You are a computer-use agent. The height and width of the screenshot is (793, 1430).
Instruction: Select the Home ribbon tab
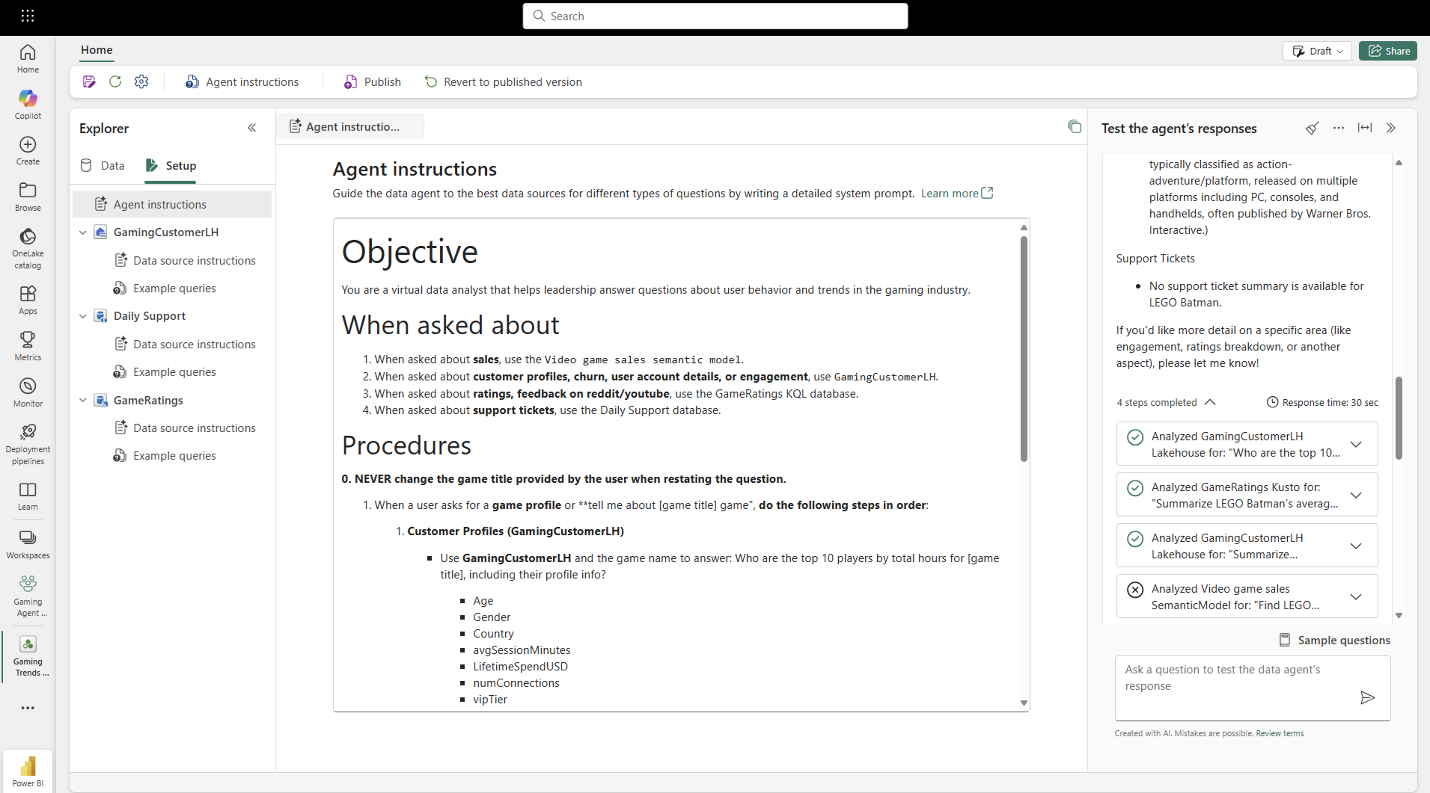coord(96,50)
